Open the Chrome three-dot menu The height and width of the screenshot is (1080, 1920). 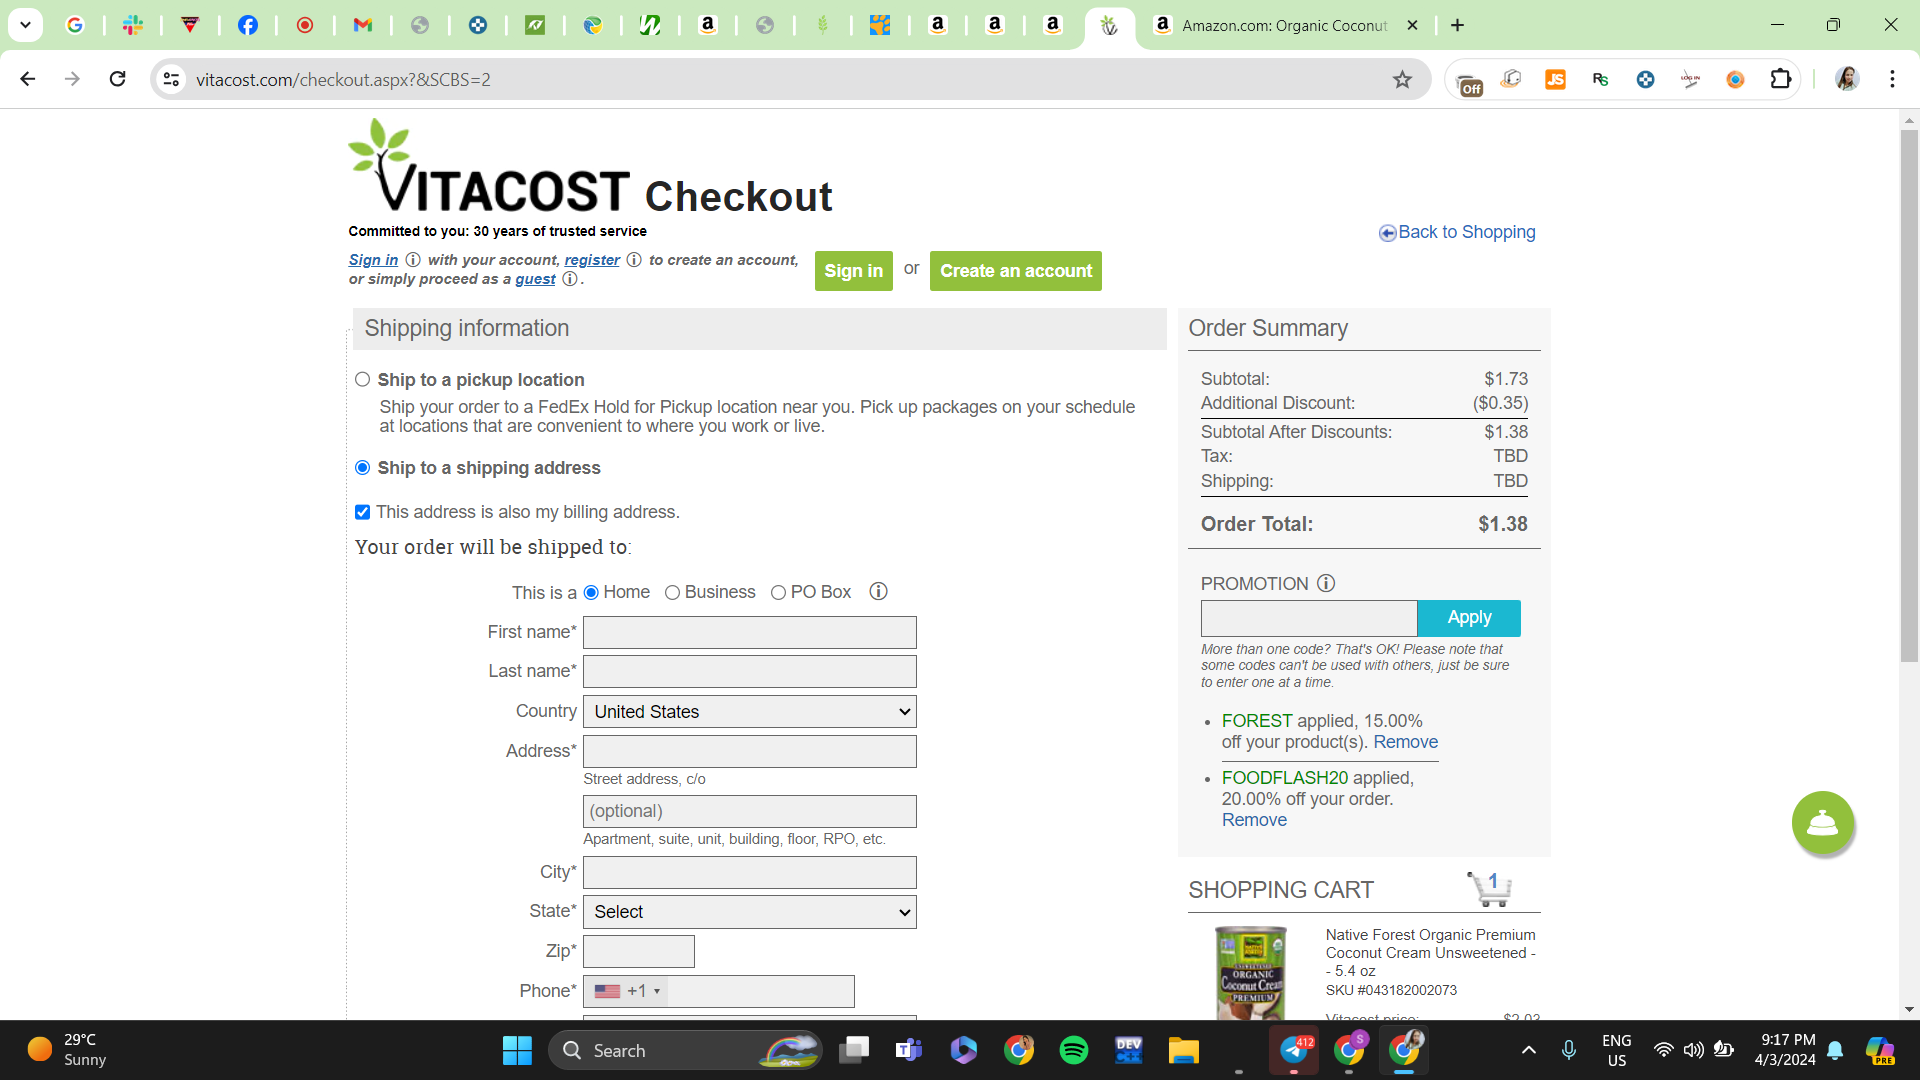[x=1892, y=79]
